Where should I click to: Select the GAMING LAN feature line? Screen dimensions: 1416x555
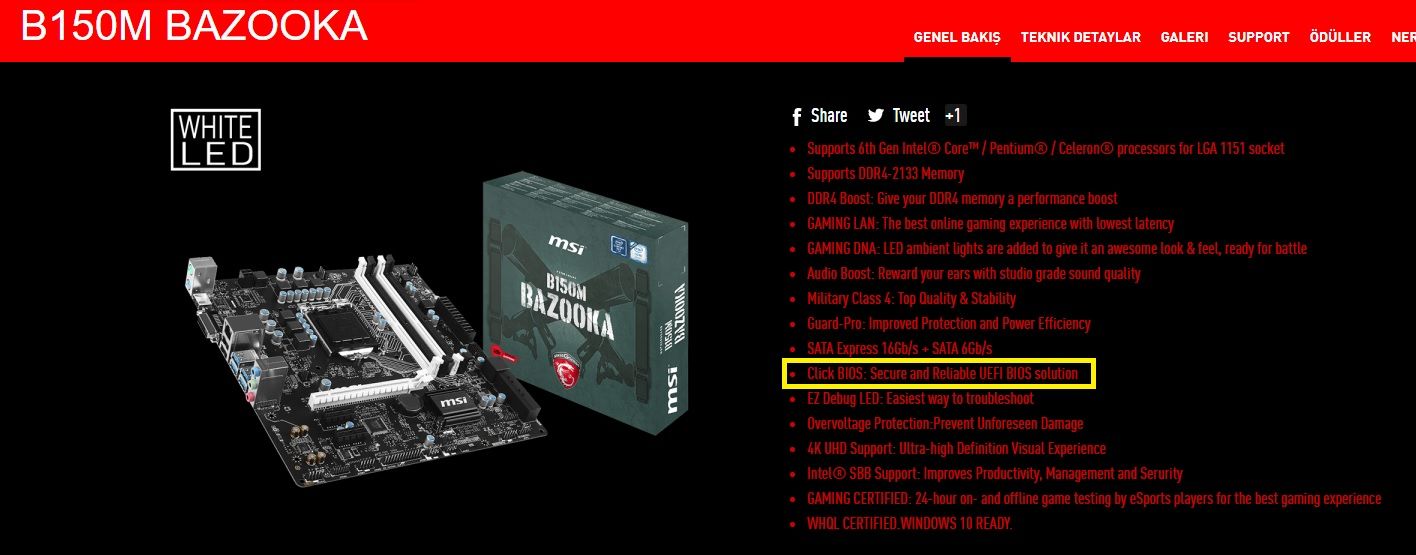pos(990,224)
